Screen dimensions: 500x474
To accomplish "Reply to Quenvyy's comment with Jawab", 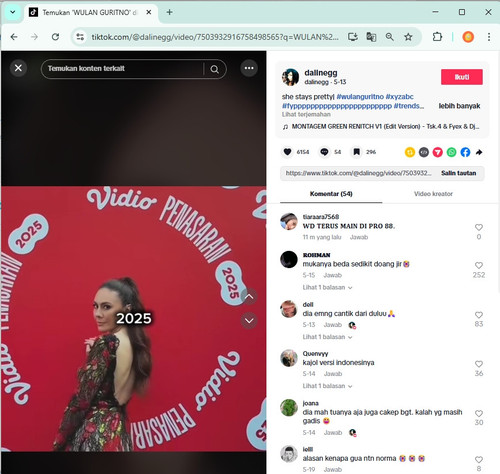I will (x=333, y=374).
